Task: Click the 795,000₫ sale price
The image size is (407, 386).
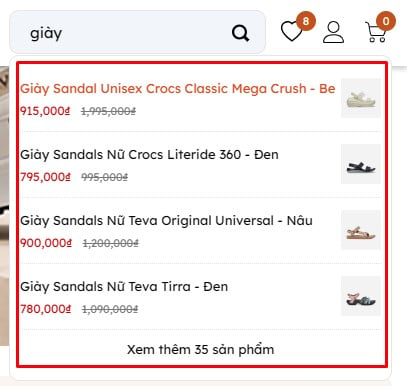Action: [45, 177]
